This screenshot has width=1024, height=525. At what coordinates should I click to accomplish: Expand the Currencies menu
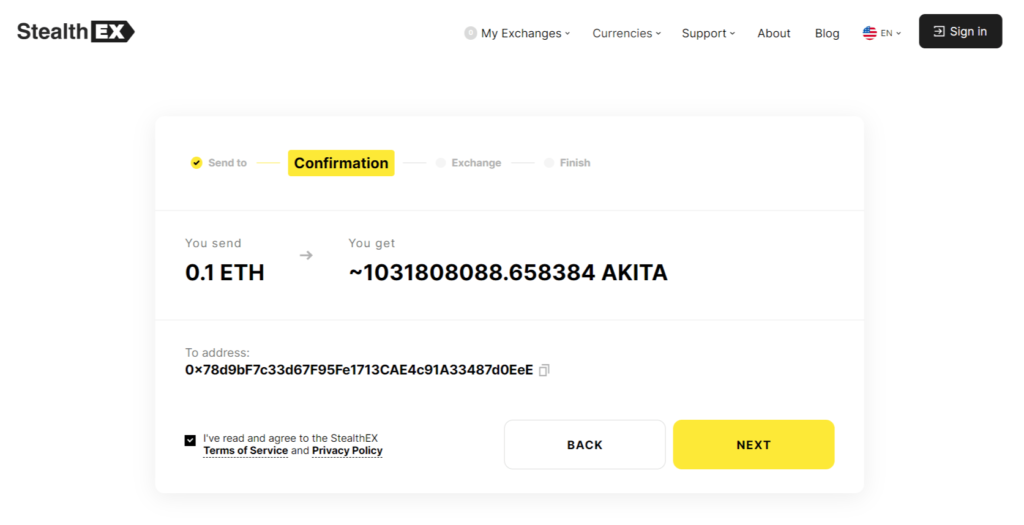point(626,33)
